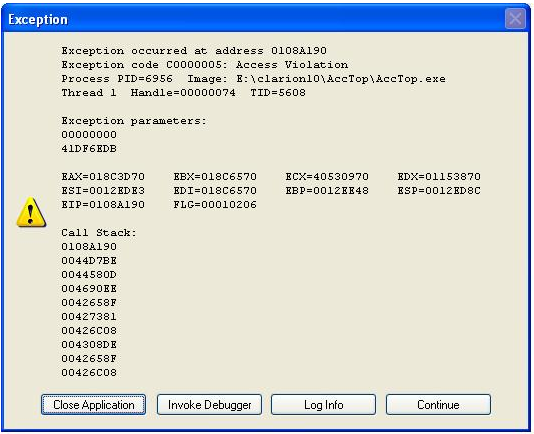The image size is (534, 434).
Task: Click register value EBP=0012EE48
Action: click(327, 190)
